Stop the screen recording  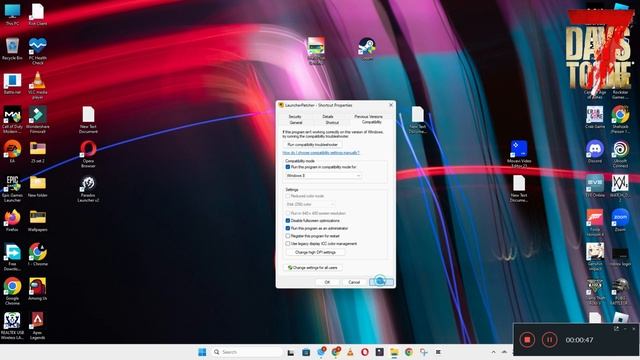point(527,340)
